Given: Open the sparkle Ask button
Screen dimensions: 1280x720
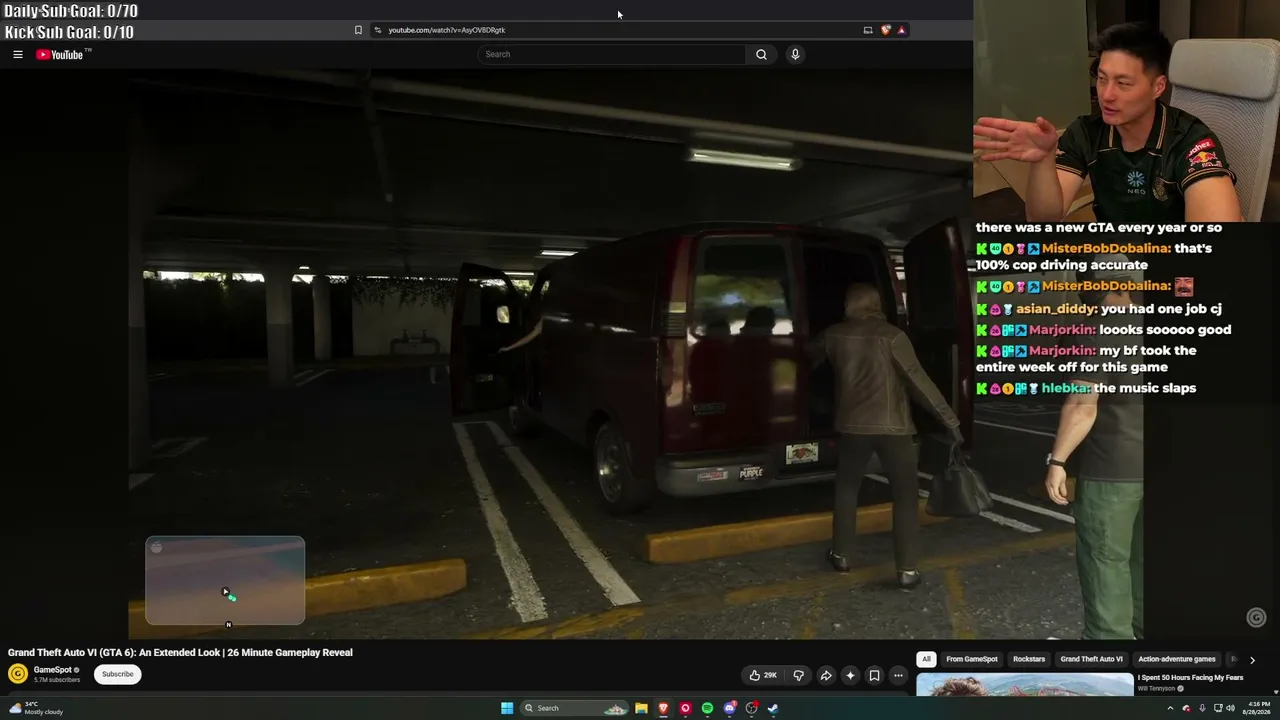Looking at the screenshot, I should tap(850, 675).
